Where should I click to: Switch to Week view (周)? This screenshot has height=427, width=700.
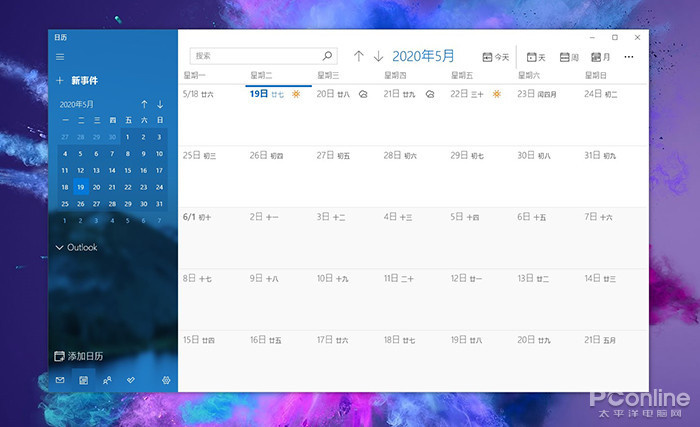tap(570, 57)
